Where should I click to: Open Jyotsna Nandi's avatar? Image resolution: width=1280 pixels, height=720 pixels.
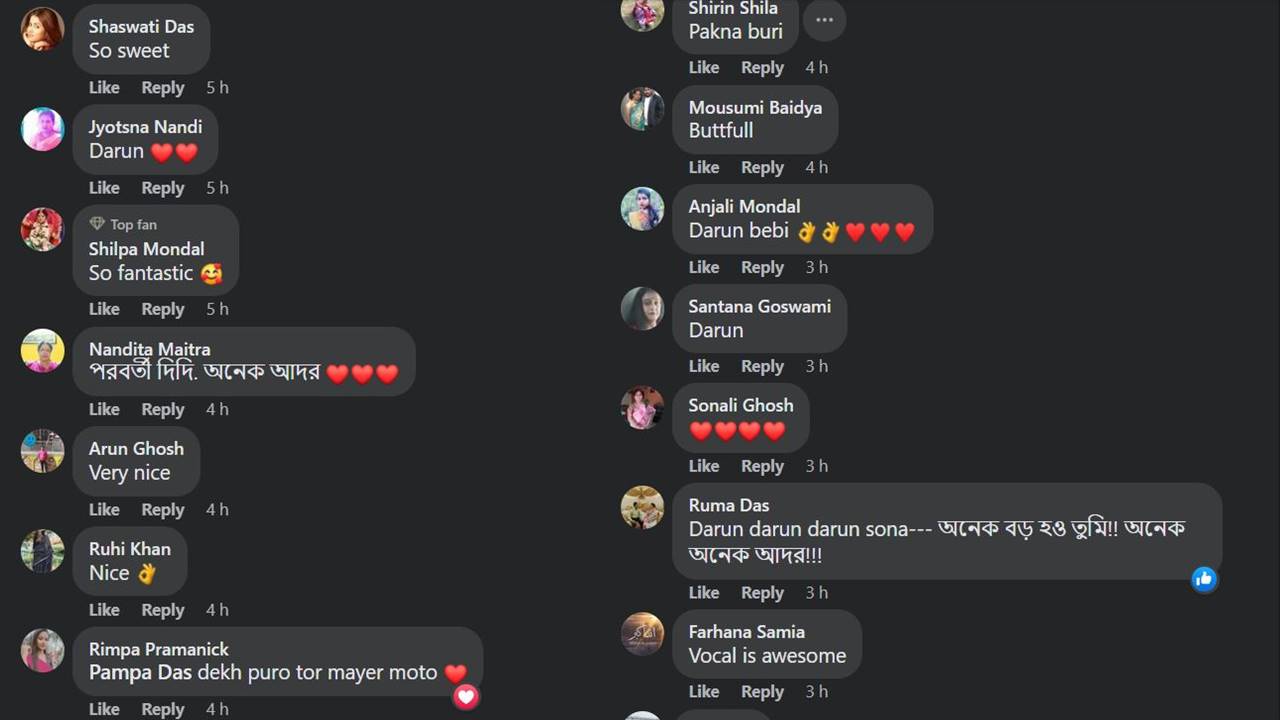pos(43,129)
